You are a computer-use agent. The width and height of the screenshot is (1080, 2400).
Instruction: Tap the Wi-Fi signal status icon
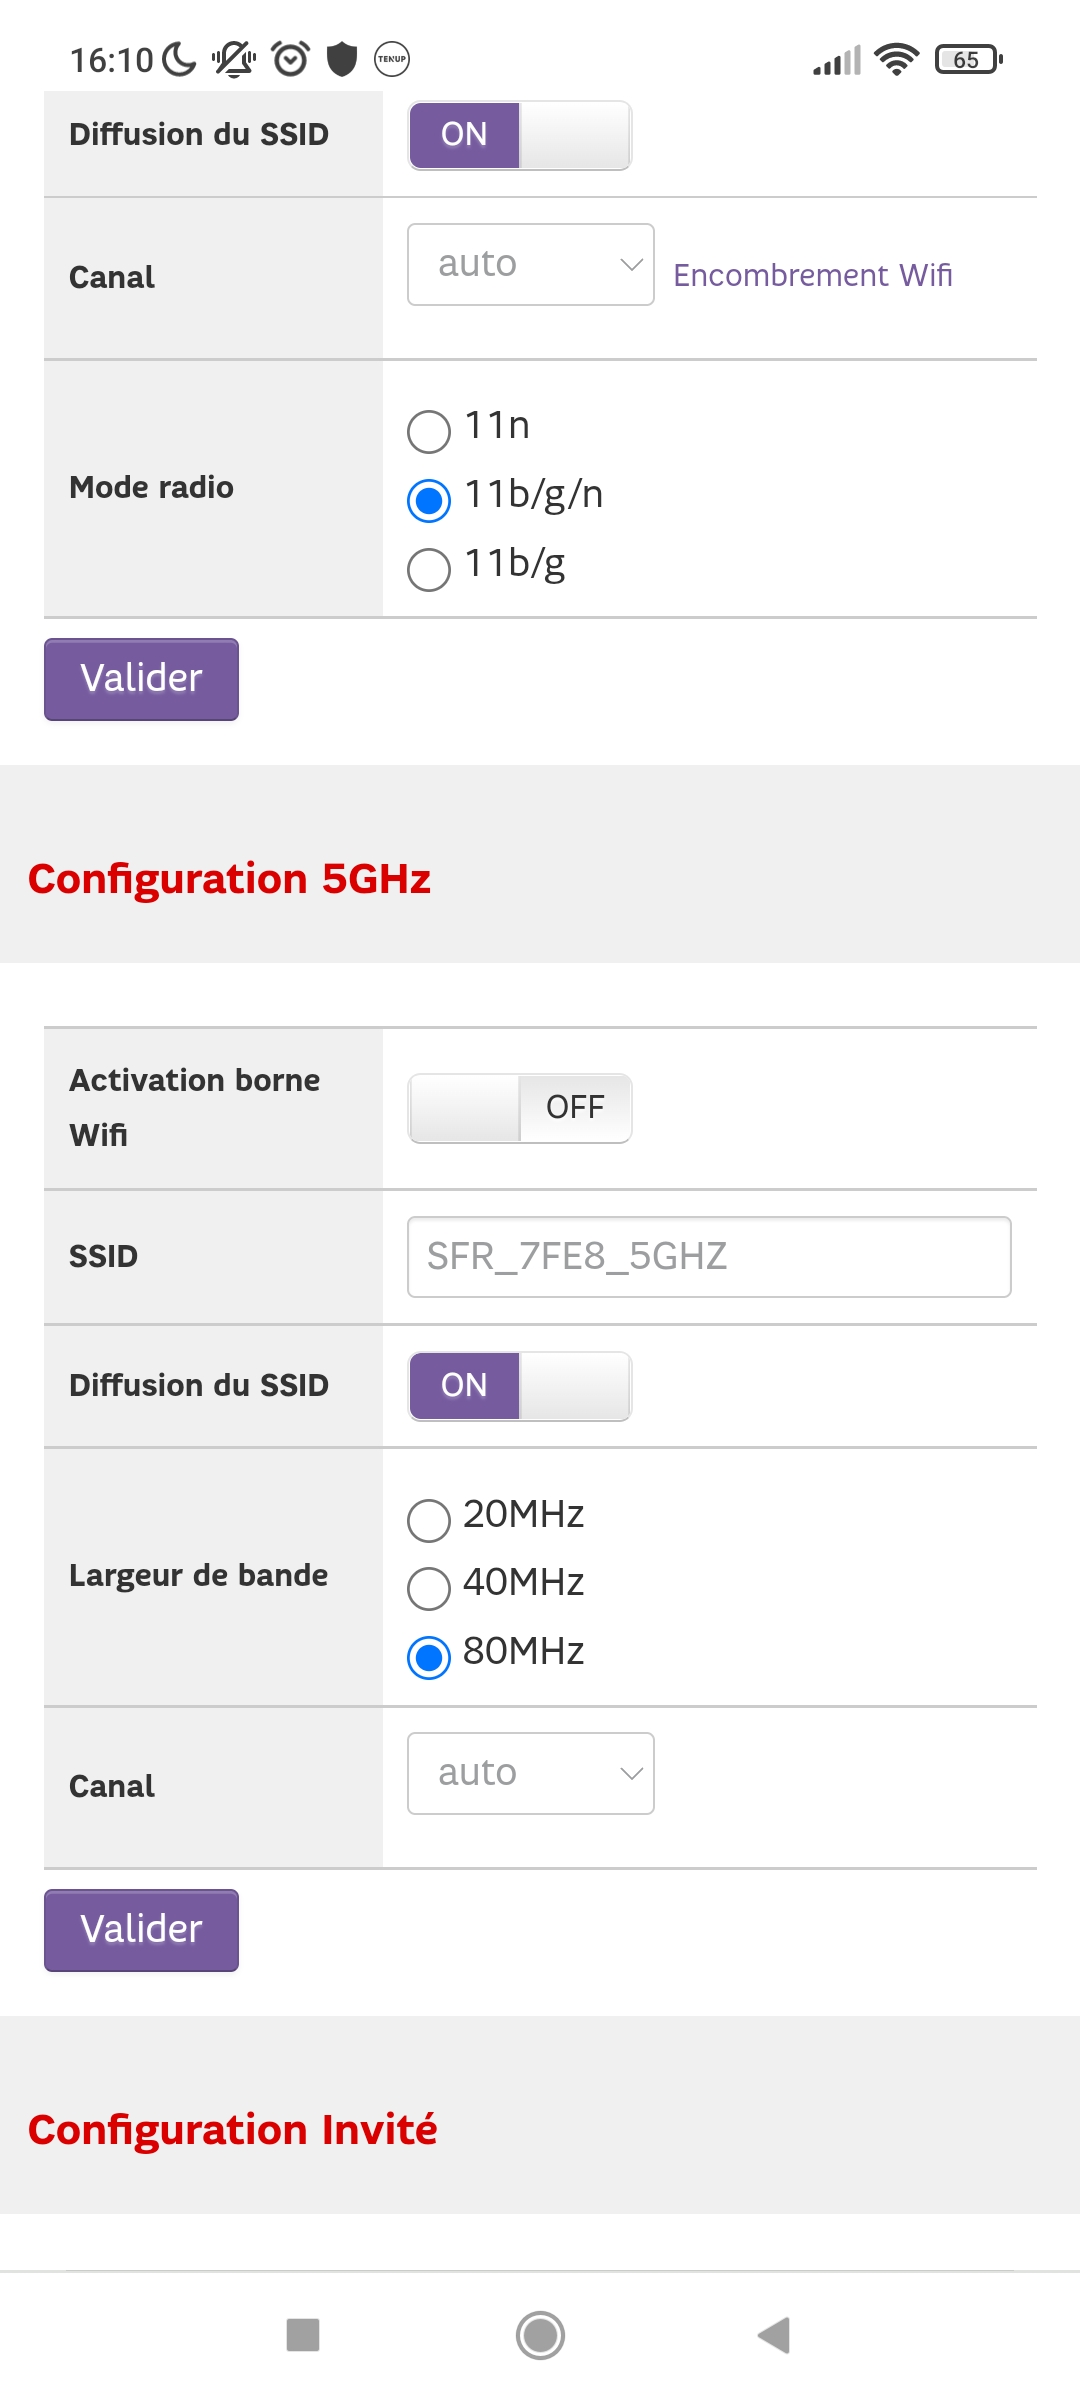point(896,60)
